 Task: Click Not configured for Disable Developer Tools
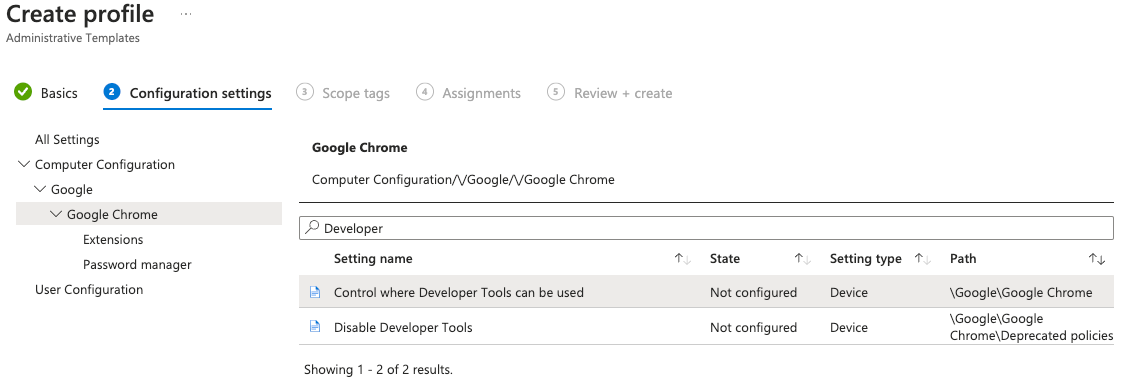(754, 327)
